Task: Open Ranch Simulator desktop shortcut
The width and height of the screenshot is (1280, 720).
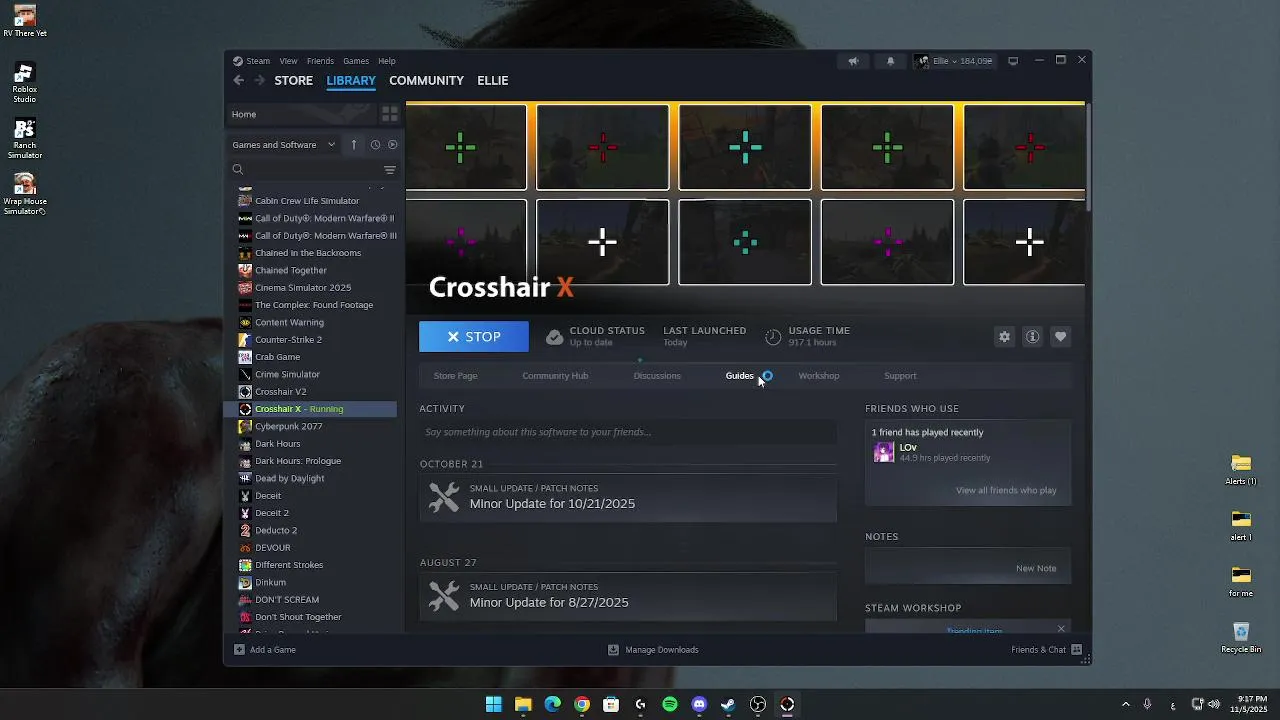Action: pyautogui.click(x=25, y=139)
